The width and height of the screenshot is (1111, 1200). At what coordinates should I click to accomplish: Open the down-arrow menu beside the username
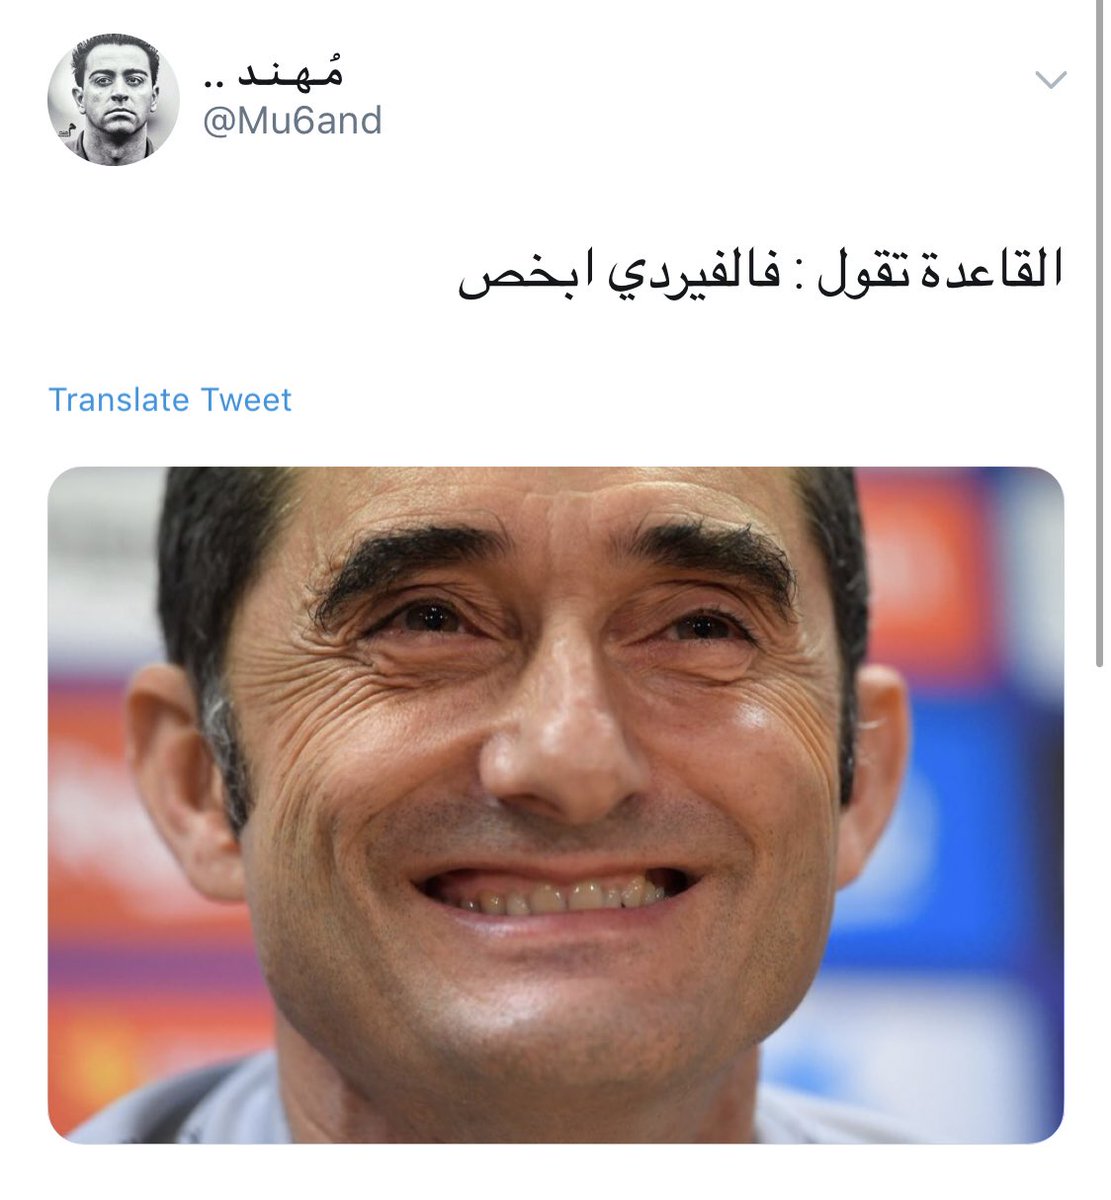point(1052,80)
